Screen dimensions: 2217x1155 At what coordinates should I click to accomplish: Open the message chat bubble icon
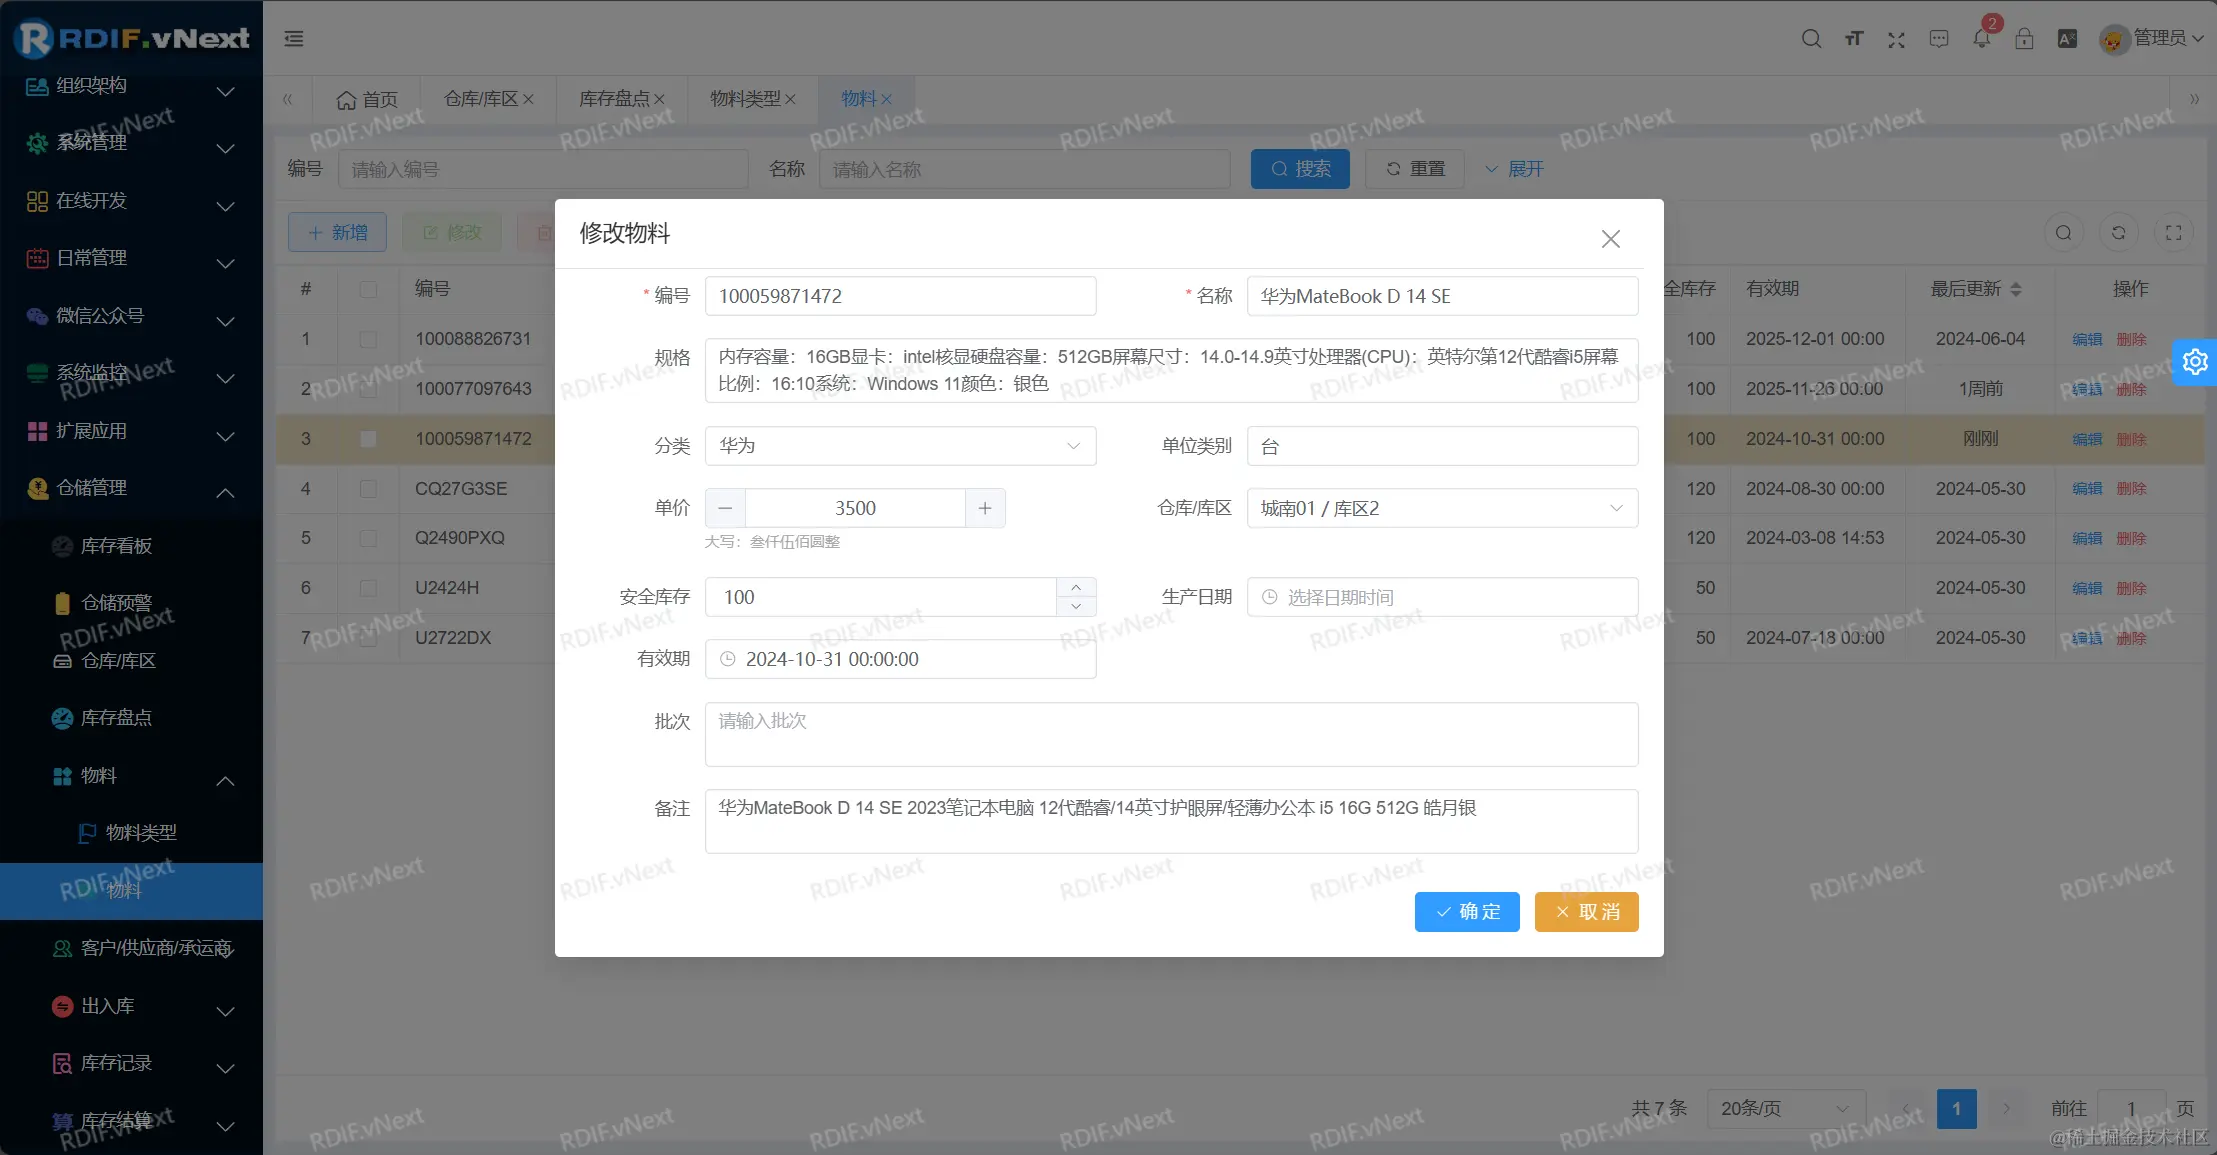coord(1938,38)
